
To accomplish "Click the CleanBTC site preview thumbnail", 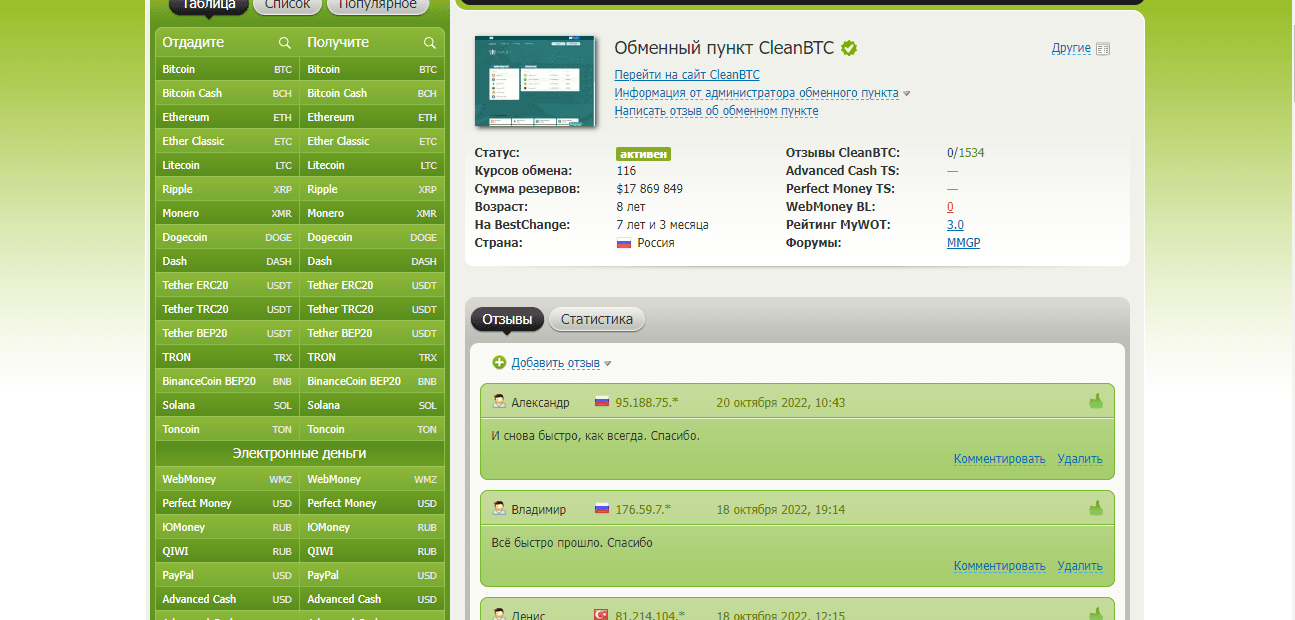I will click(535, 81).
